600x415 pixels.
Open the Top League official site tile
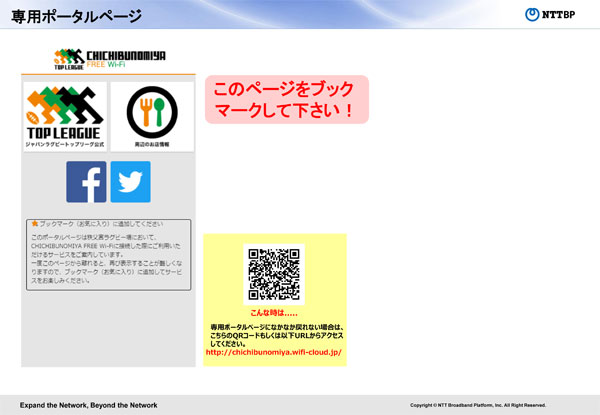65,117
